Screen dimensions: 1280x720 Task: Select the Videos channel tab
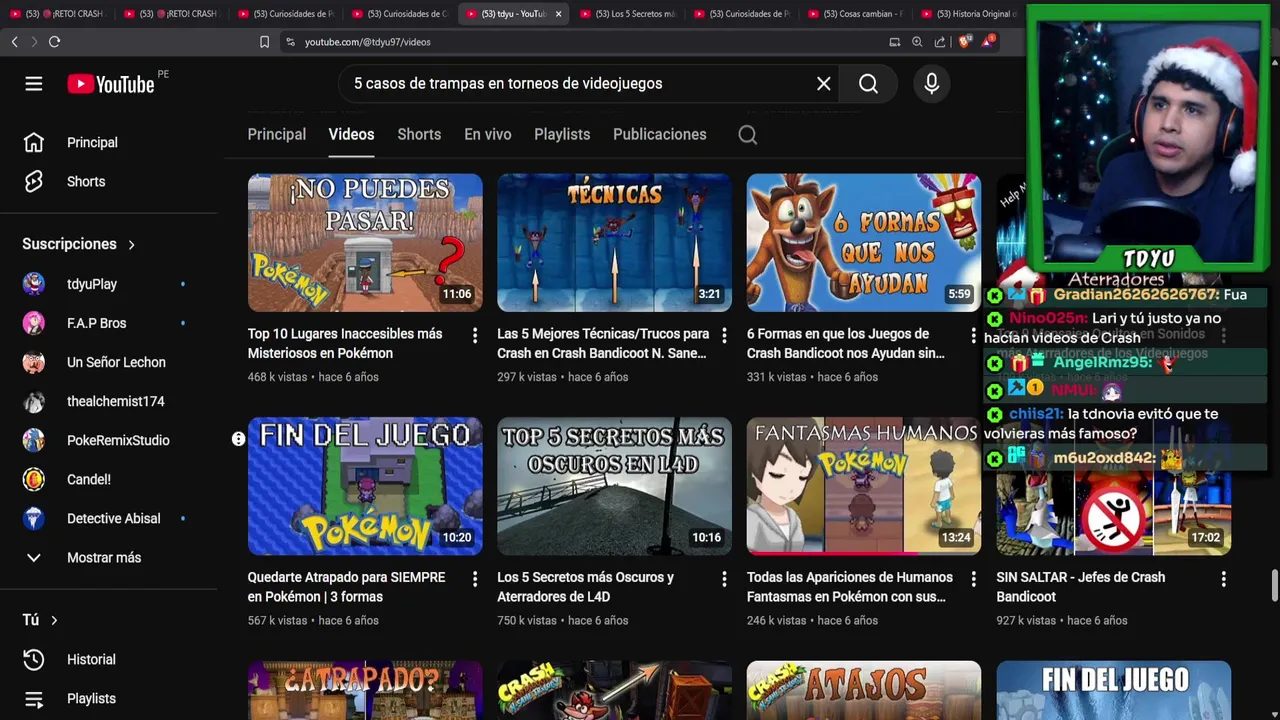click(351, 135)
